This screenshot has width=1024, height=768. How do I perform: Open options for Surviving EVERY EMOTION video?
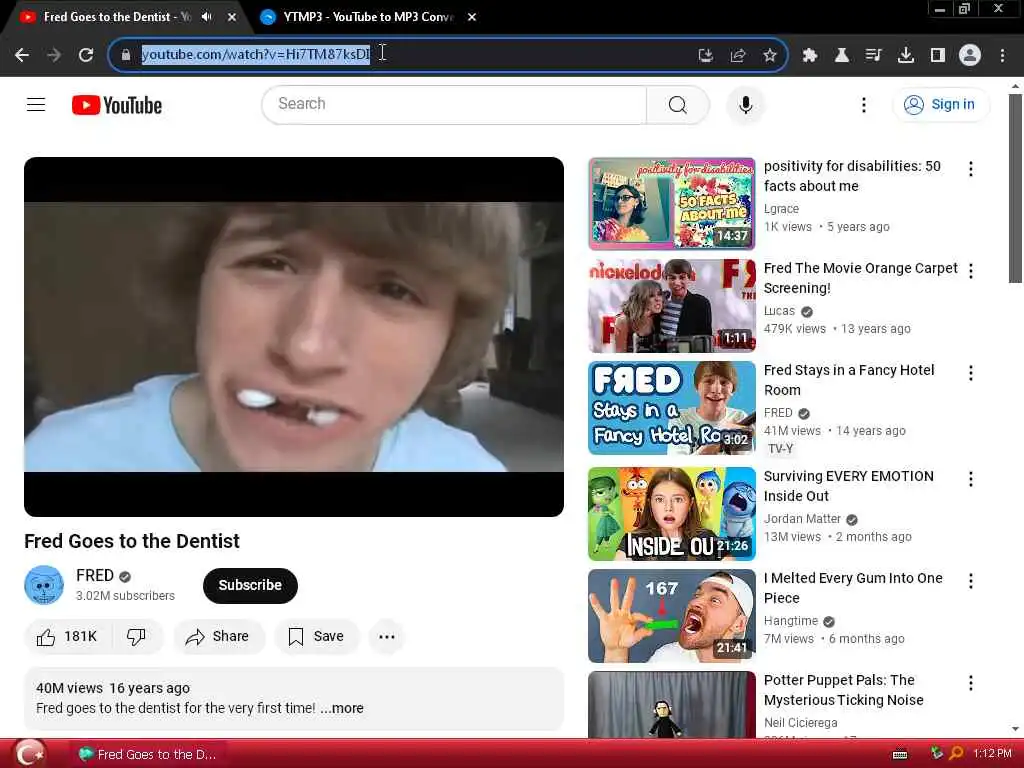(970, 479)
